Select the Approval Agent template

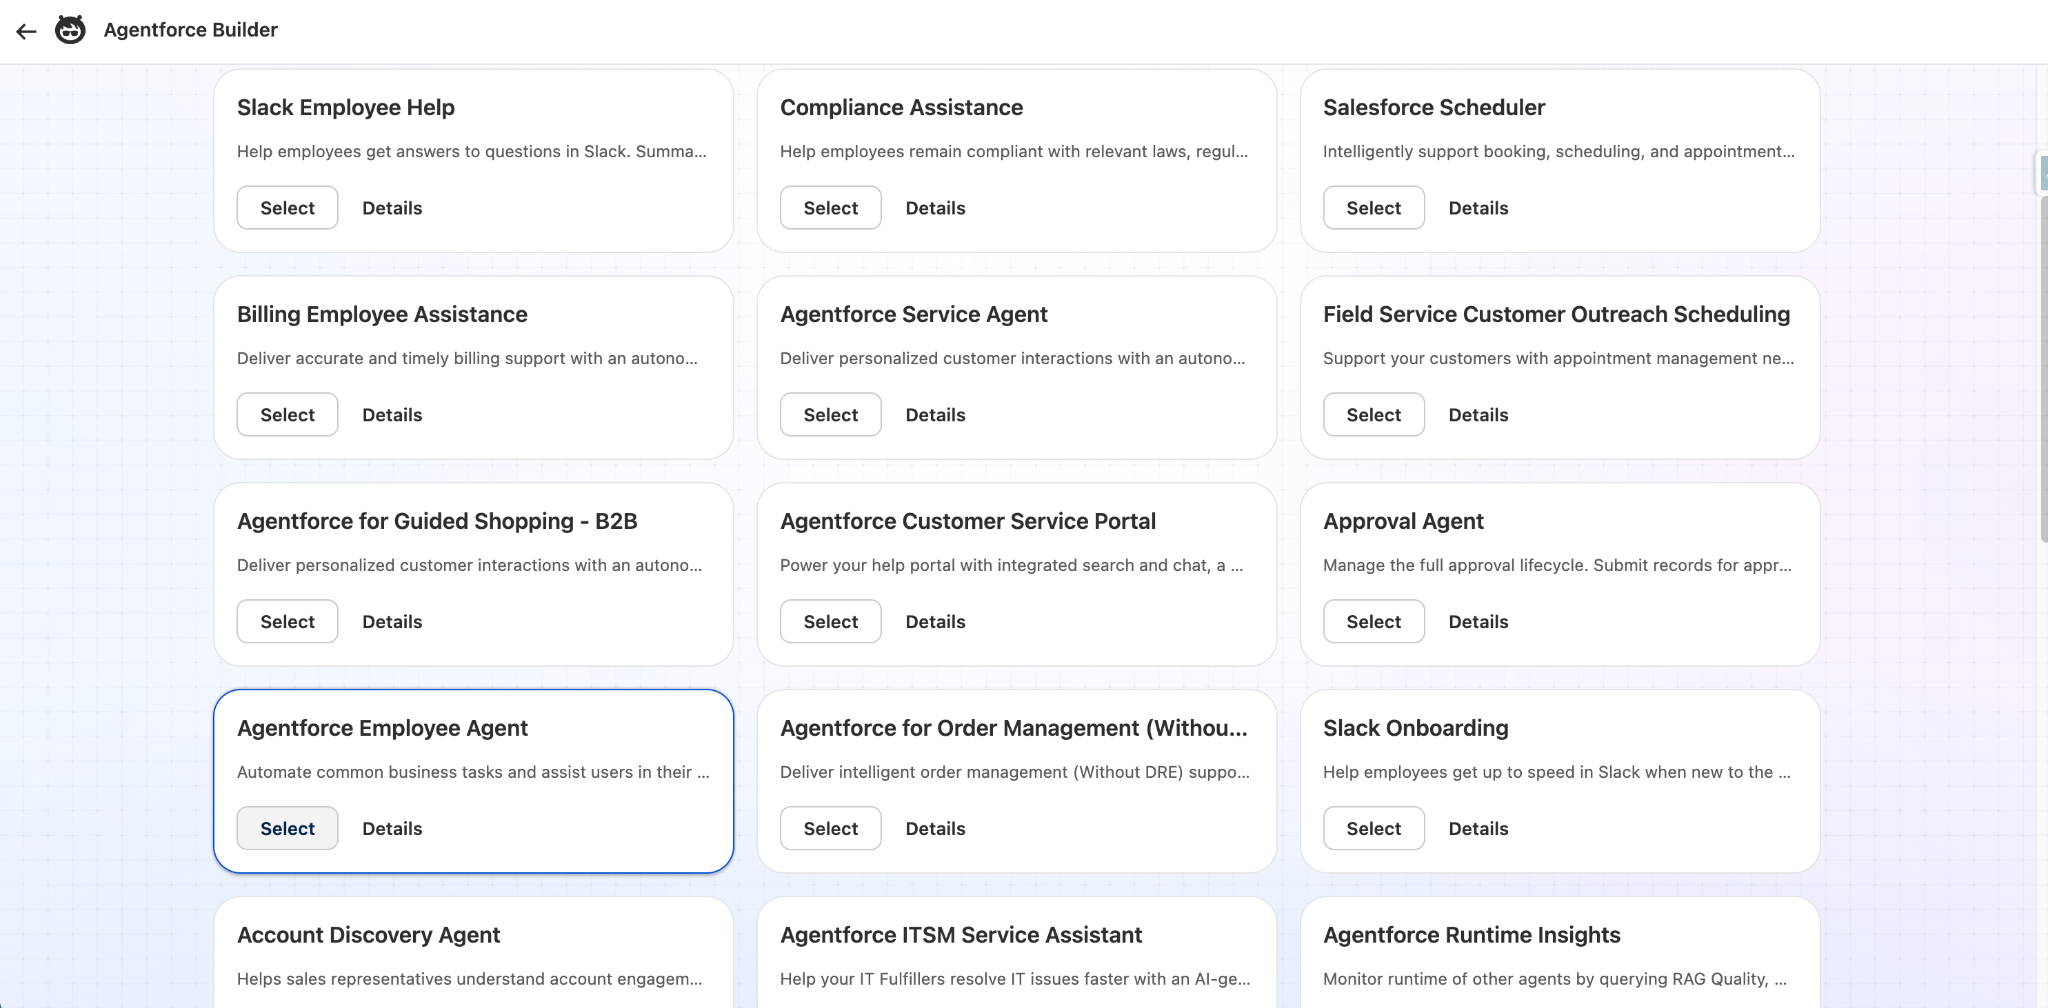(x=1373, y=622)
